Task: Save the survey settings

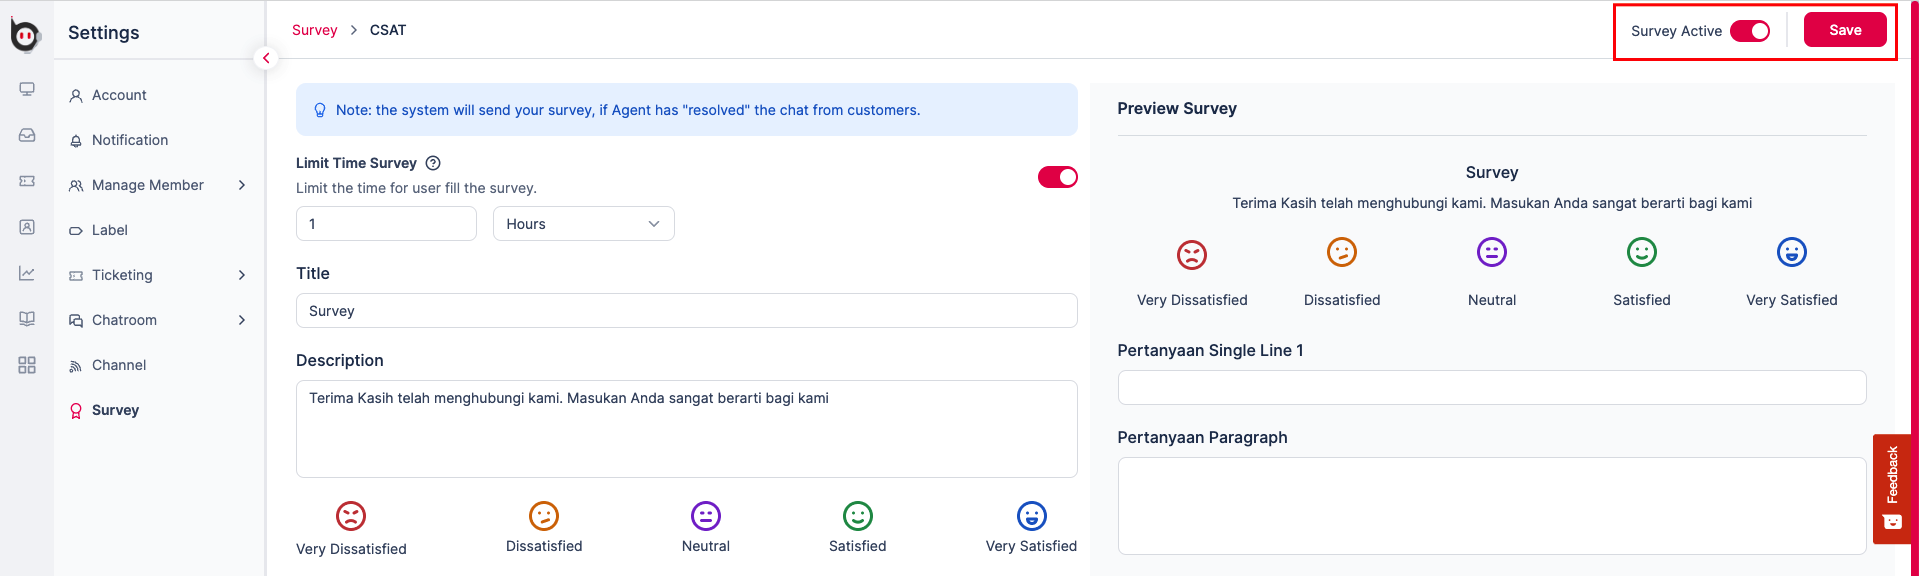Action: pyautogui.click(x=1844, y=30)
